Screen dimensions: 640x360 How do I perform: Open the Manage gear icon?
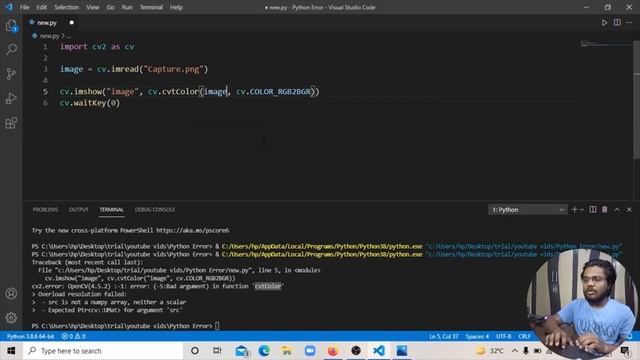click(11, 318)
